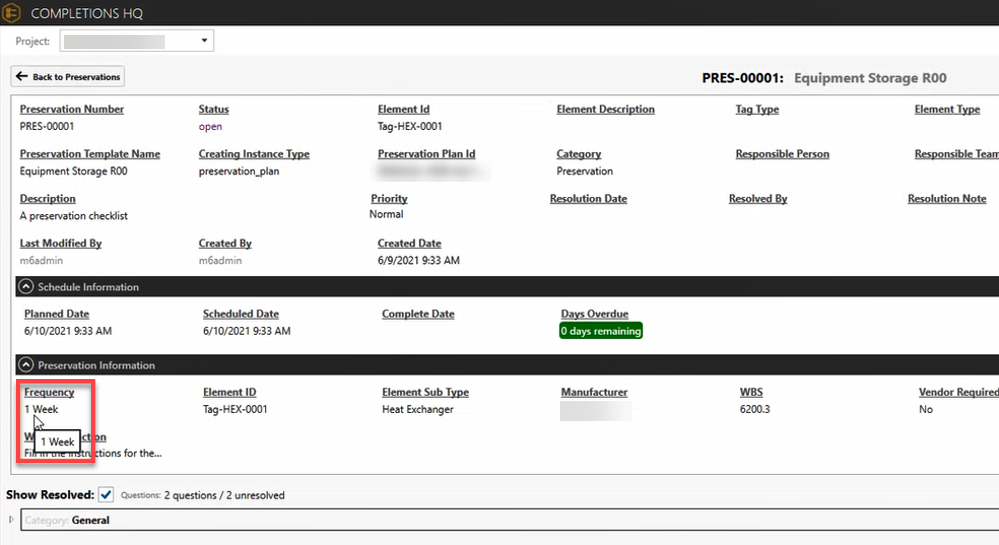The height and width of the screenshot is (545, 999).
Task: Click the Planned Date label
Action: pos(56,314)
